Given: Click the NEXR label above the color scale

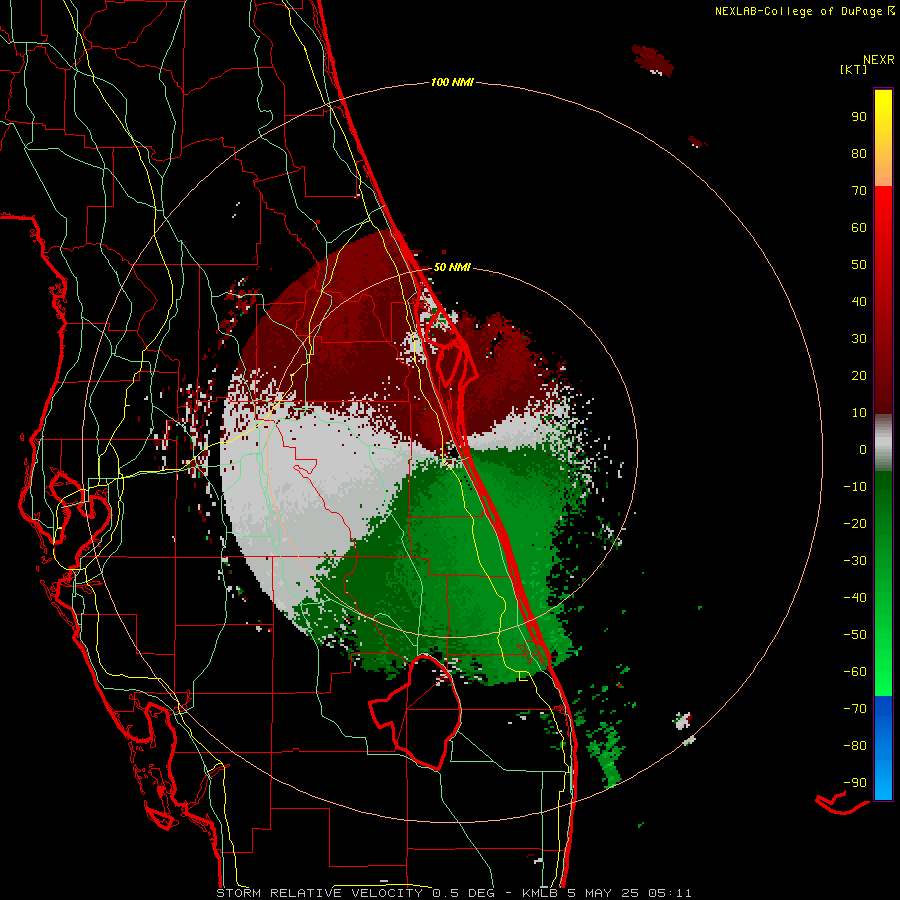Looking at the screenshot, I should click(x=879, y=60).
